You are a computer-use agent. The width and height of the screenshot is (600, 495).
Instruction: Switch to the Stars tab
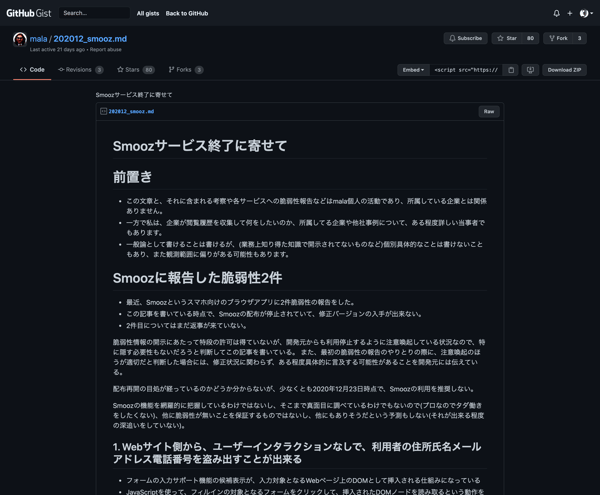point(136,70)
